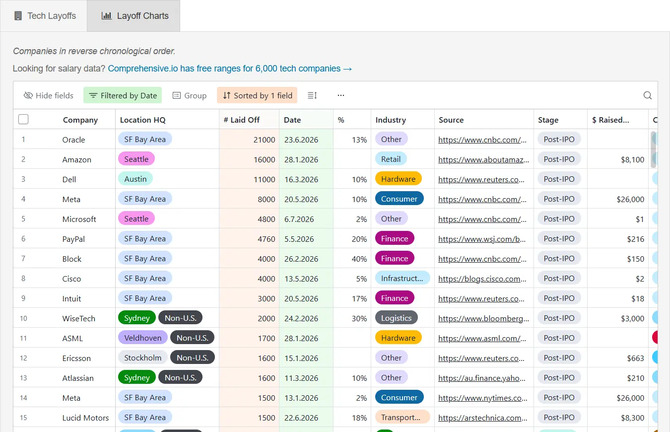Click the Hardware tag in Dell row
The width and height of the screenshot is (670, 432).
pos(398,179)
